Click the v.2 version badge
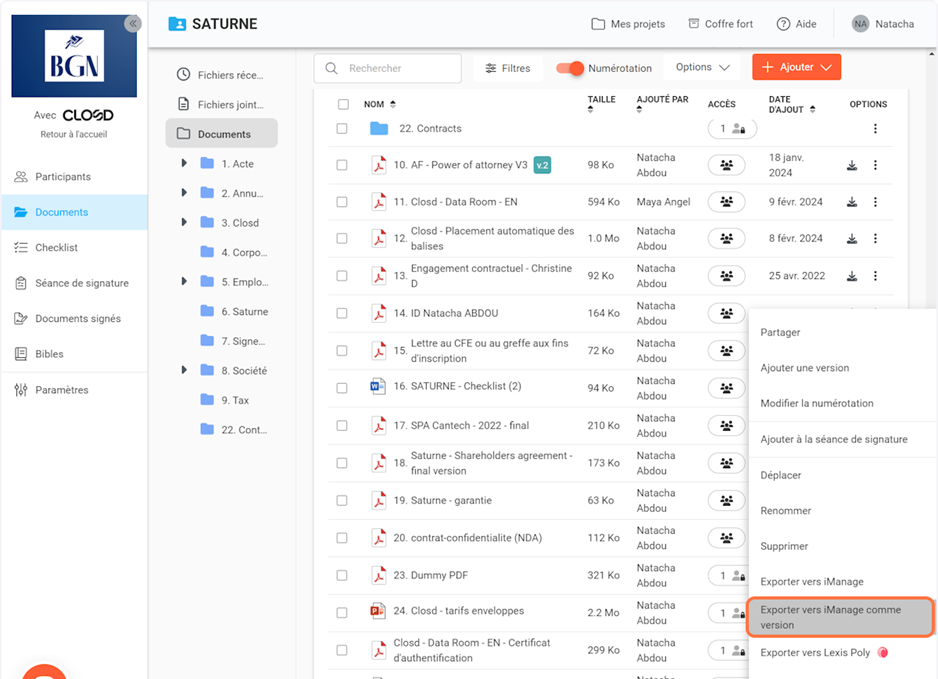Screen dimensions: 938x679 tap(543, 165)
